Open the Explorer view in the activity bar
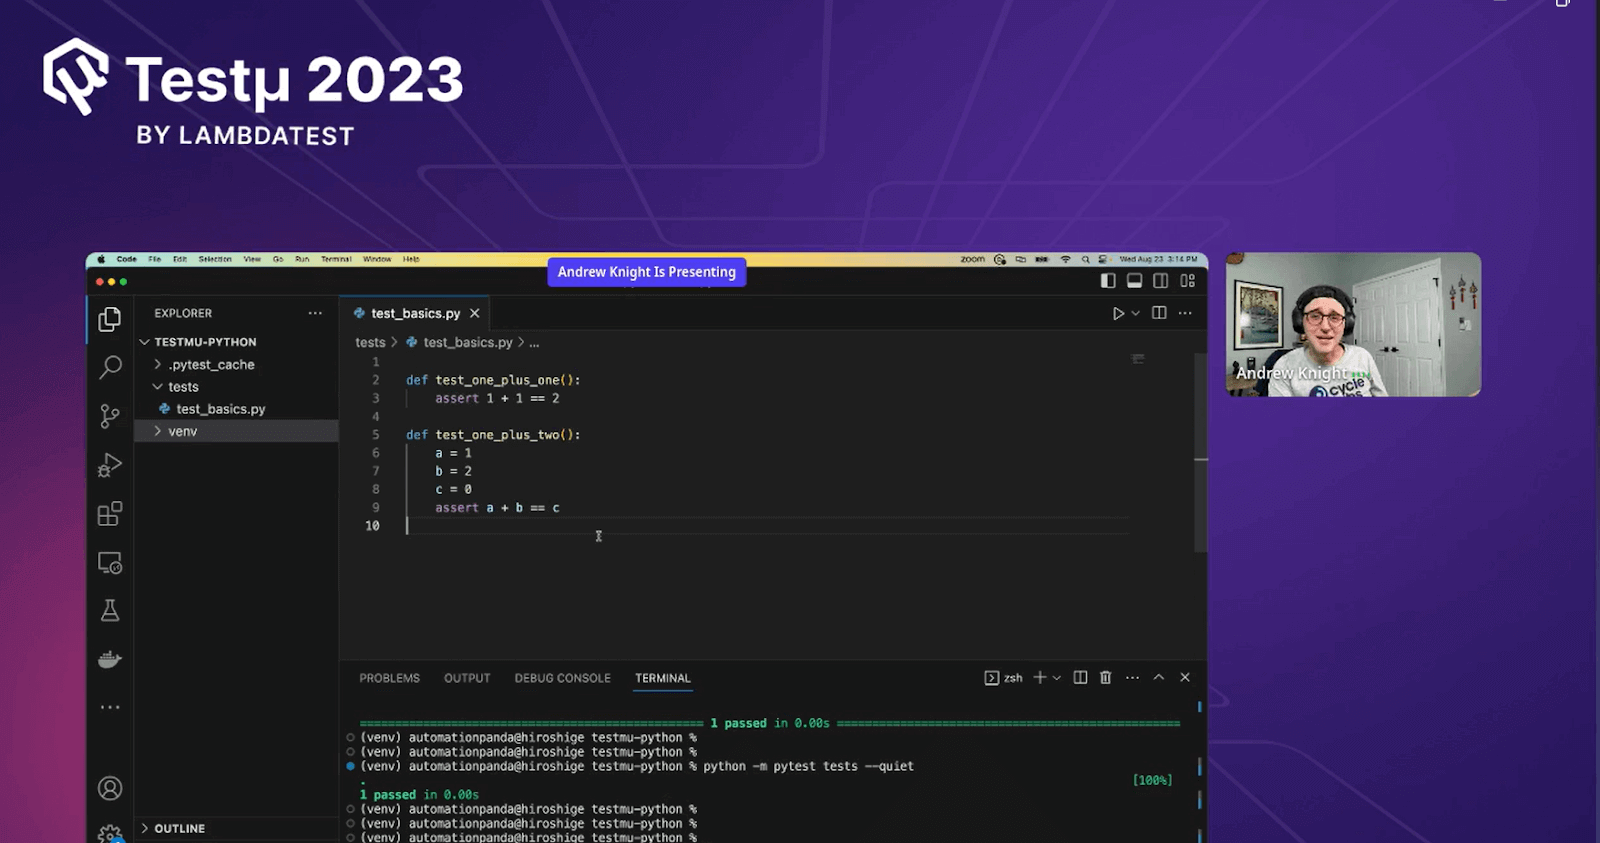 [110, 319]
